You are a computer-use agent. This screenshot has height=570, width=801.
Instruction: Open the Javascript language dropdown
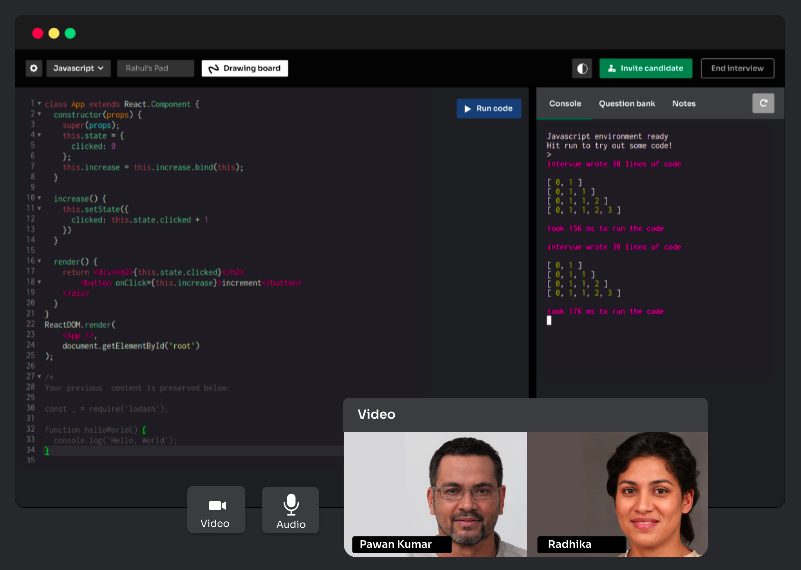(79, 68)
